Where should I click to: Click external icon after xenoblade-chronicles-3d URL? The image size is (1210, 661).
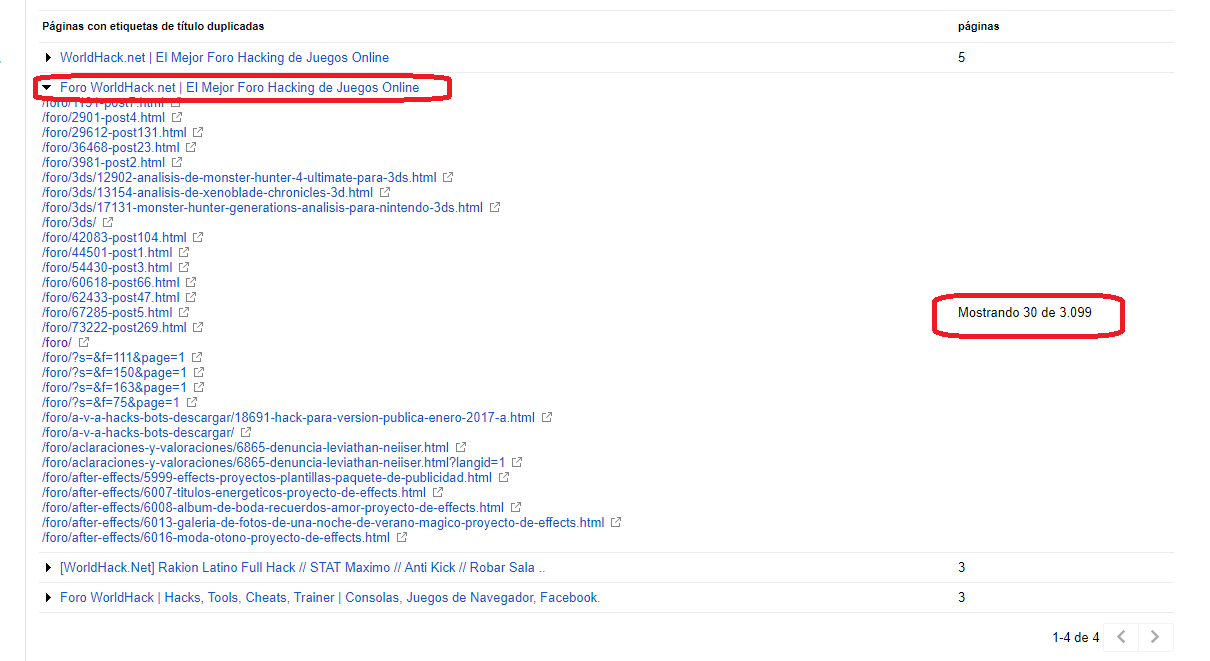coord(385,192)
